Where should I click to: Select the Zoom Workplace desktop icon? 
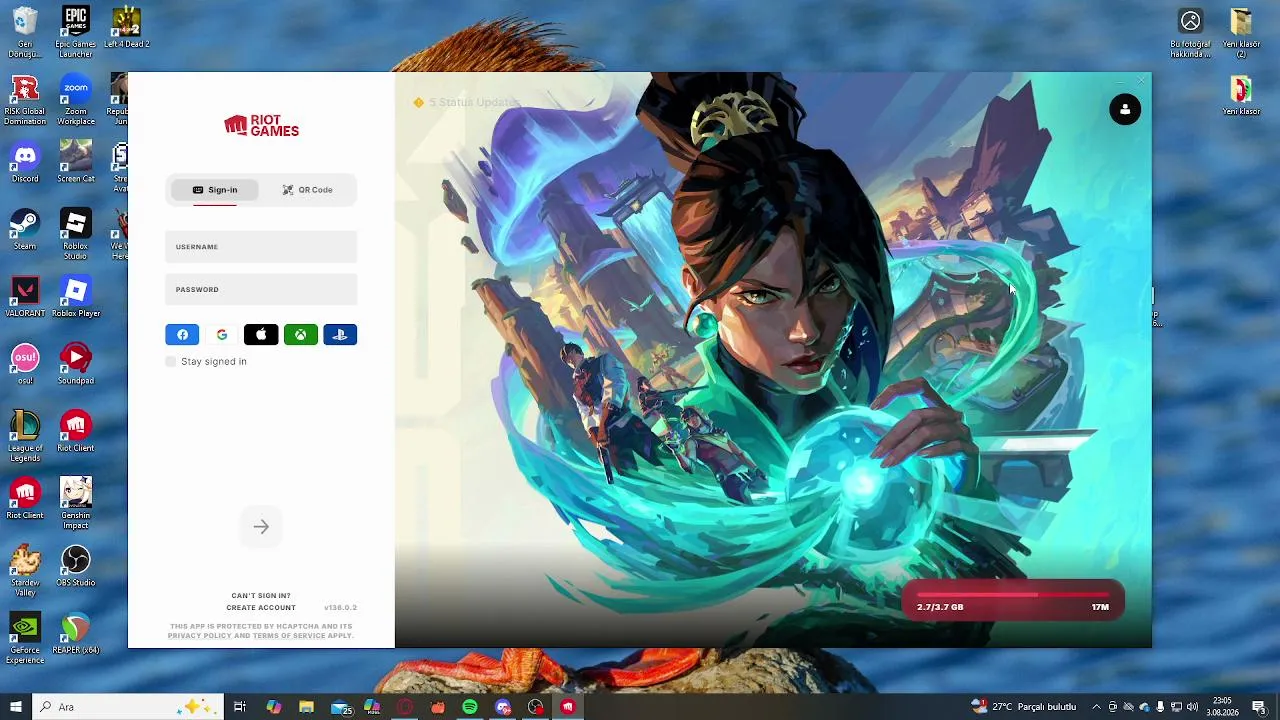pyautogui.click(x=75, y=100)
